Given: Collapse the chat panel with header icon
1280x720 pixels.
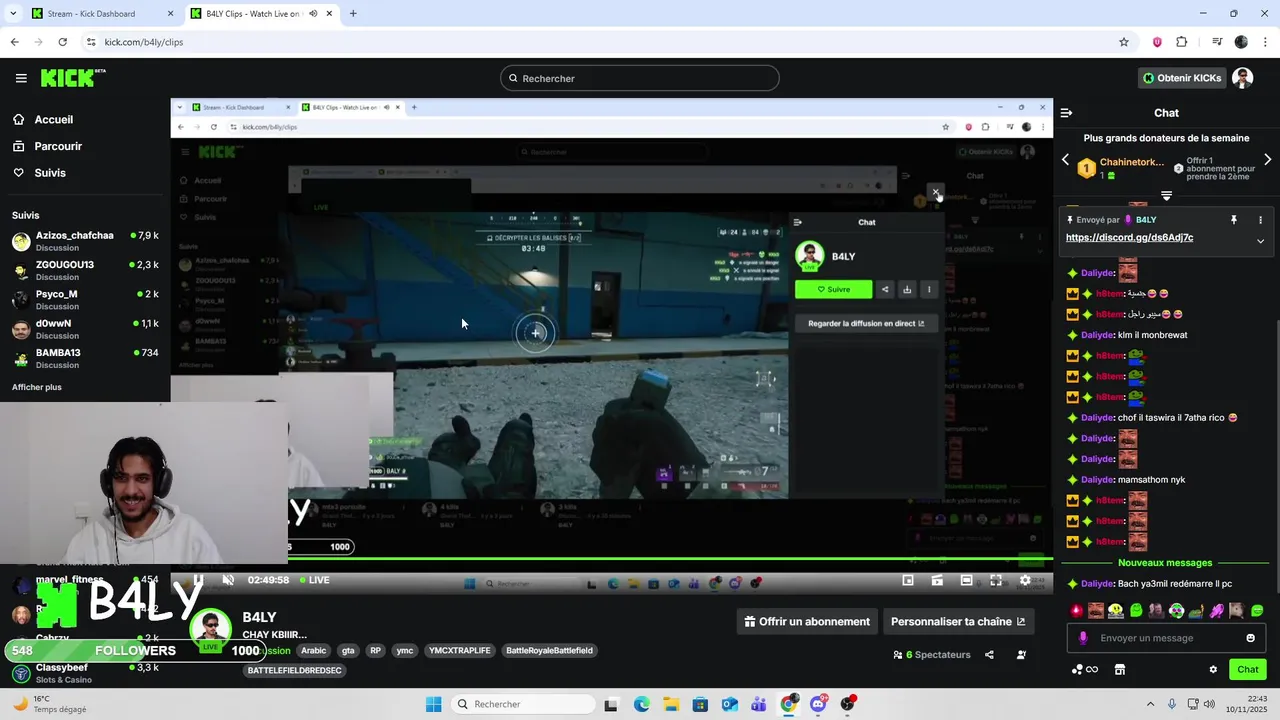Looking at the screenshot, I should [x=1066, y=113].
